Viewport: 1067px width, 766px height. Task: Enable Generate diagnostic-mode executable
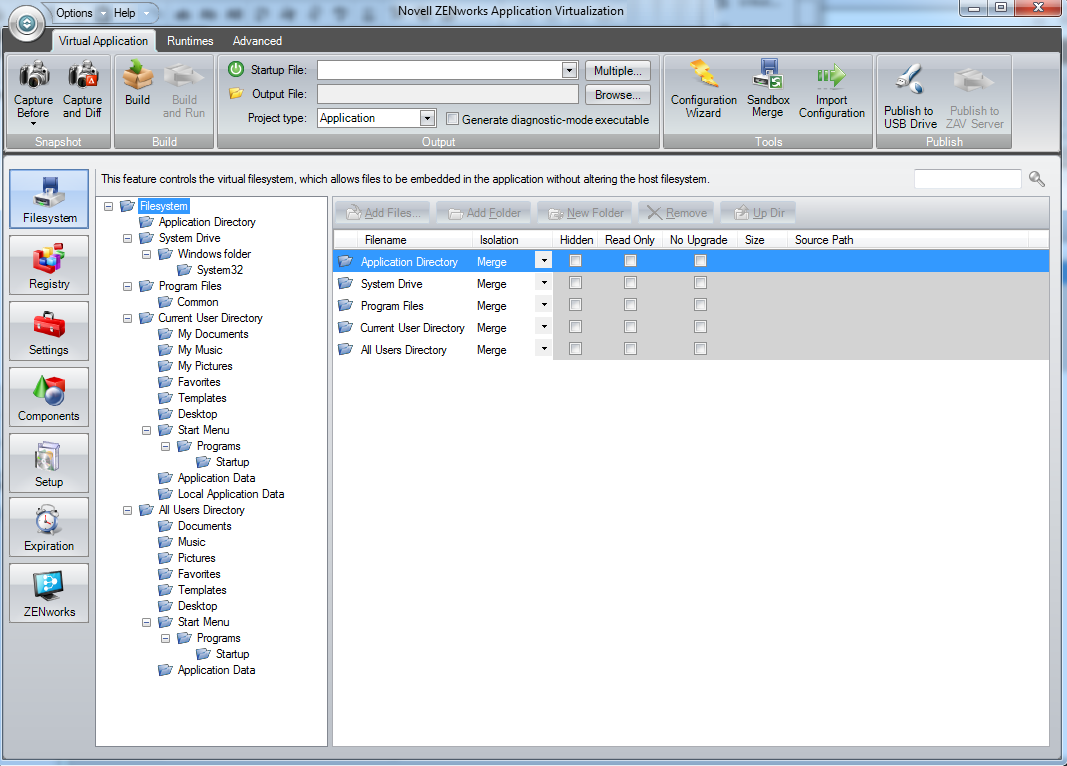point(452,118)
